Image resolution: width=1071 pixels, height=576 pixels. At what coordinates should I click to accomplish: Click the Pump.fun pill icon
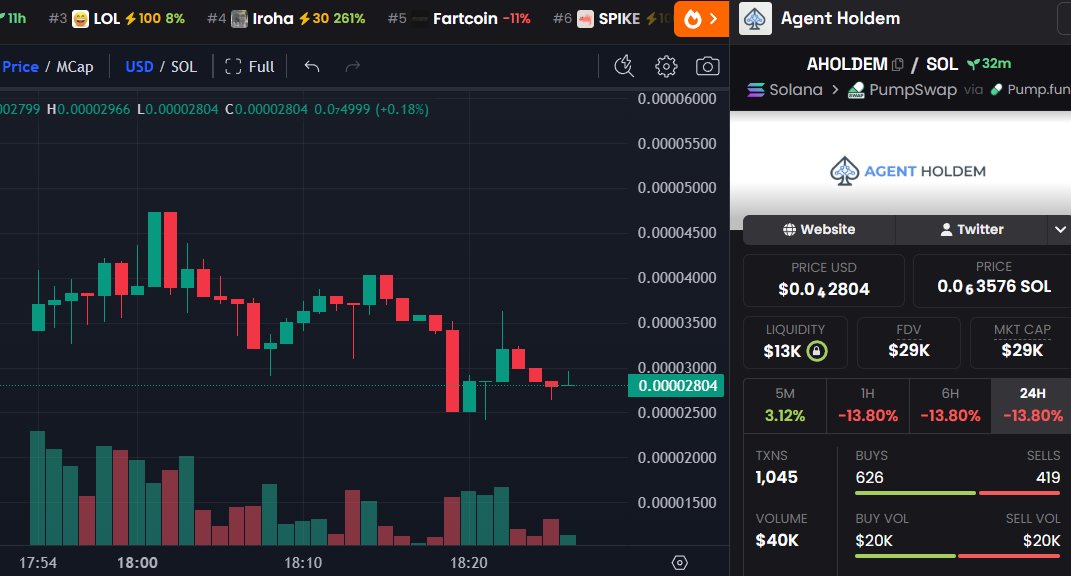(x=997, y=90)
